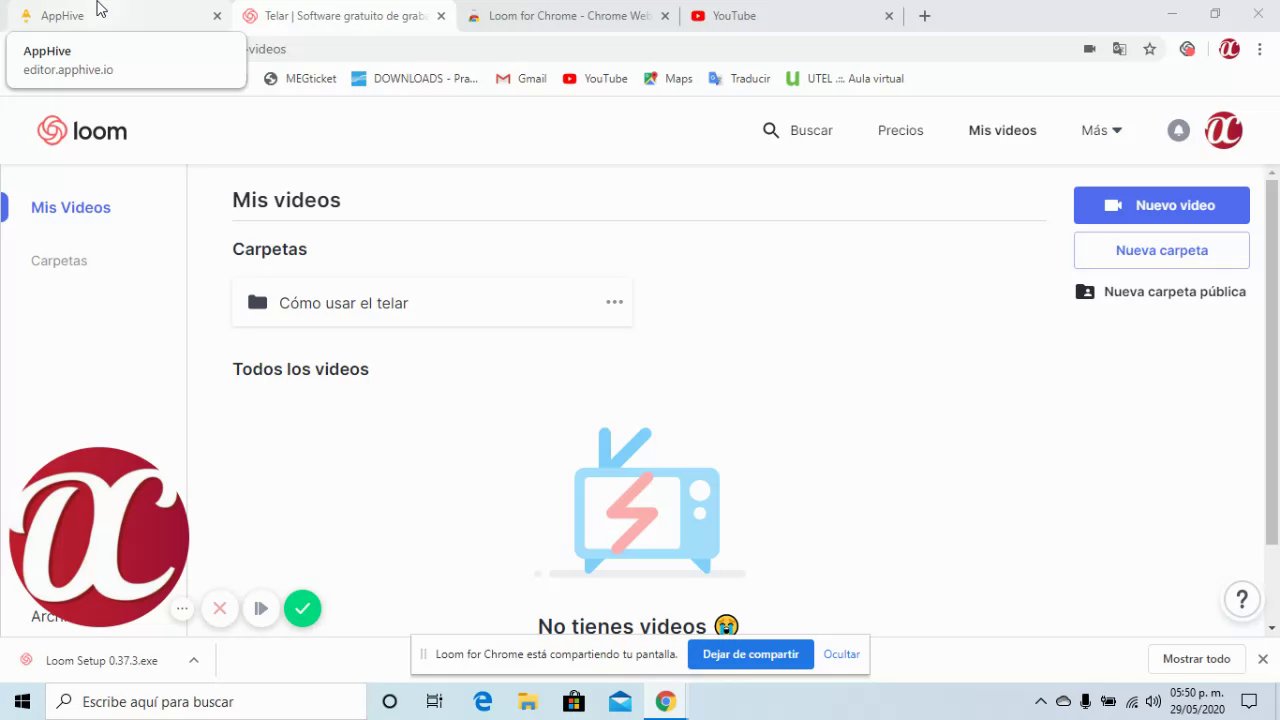Click Chrome icon in taskbar
Viewport: 1280px width, 720px height.
[x=665, y=701]
